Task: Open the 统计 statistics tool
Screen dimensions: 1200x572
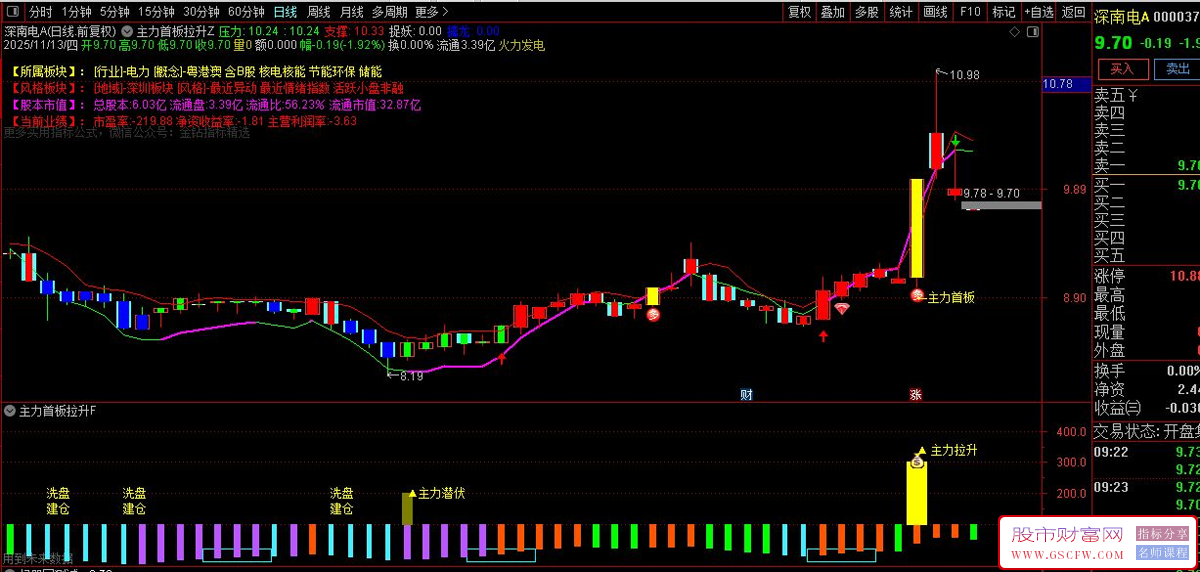Action: coord(900,12)
